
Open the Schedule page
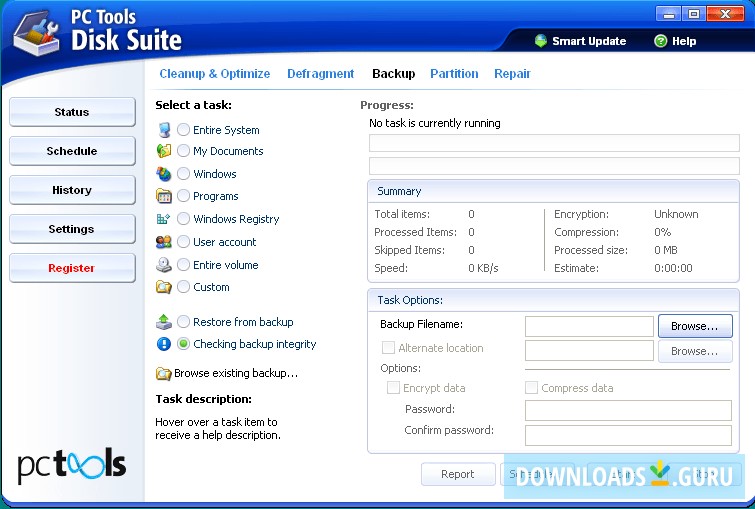[x=72, y=151]
